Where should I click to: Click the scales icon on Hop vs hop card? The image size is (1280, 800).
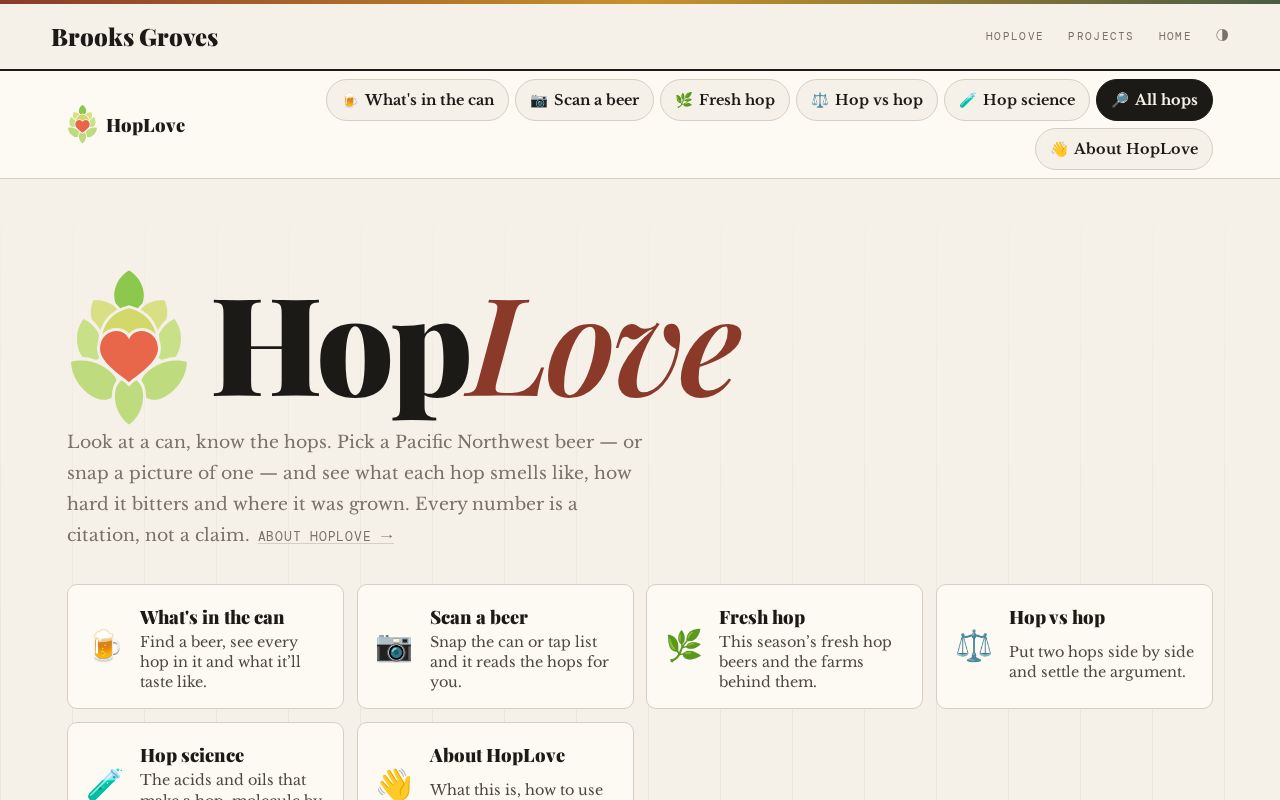pyautogui.click(x=974, y=646)
